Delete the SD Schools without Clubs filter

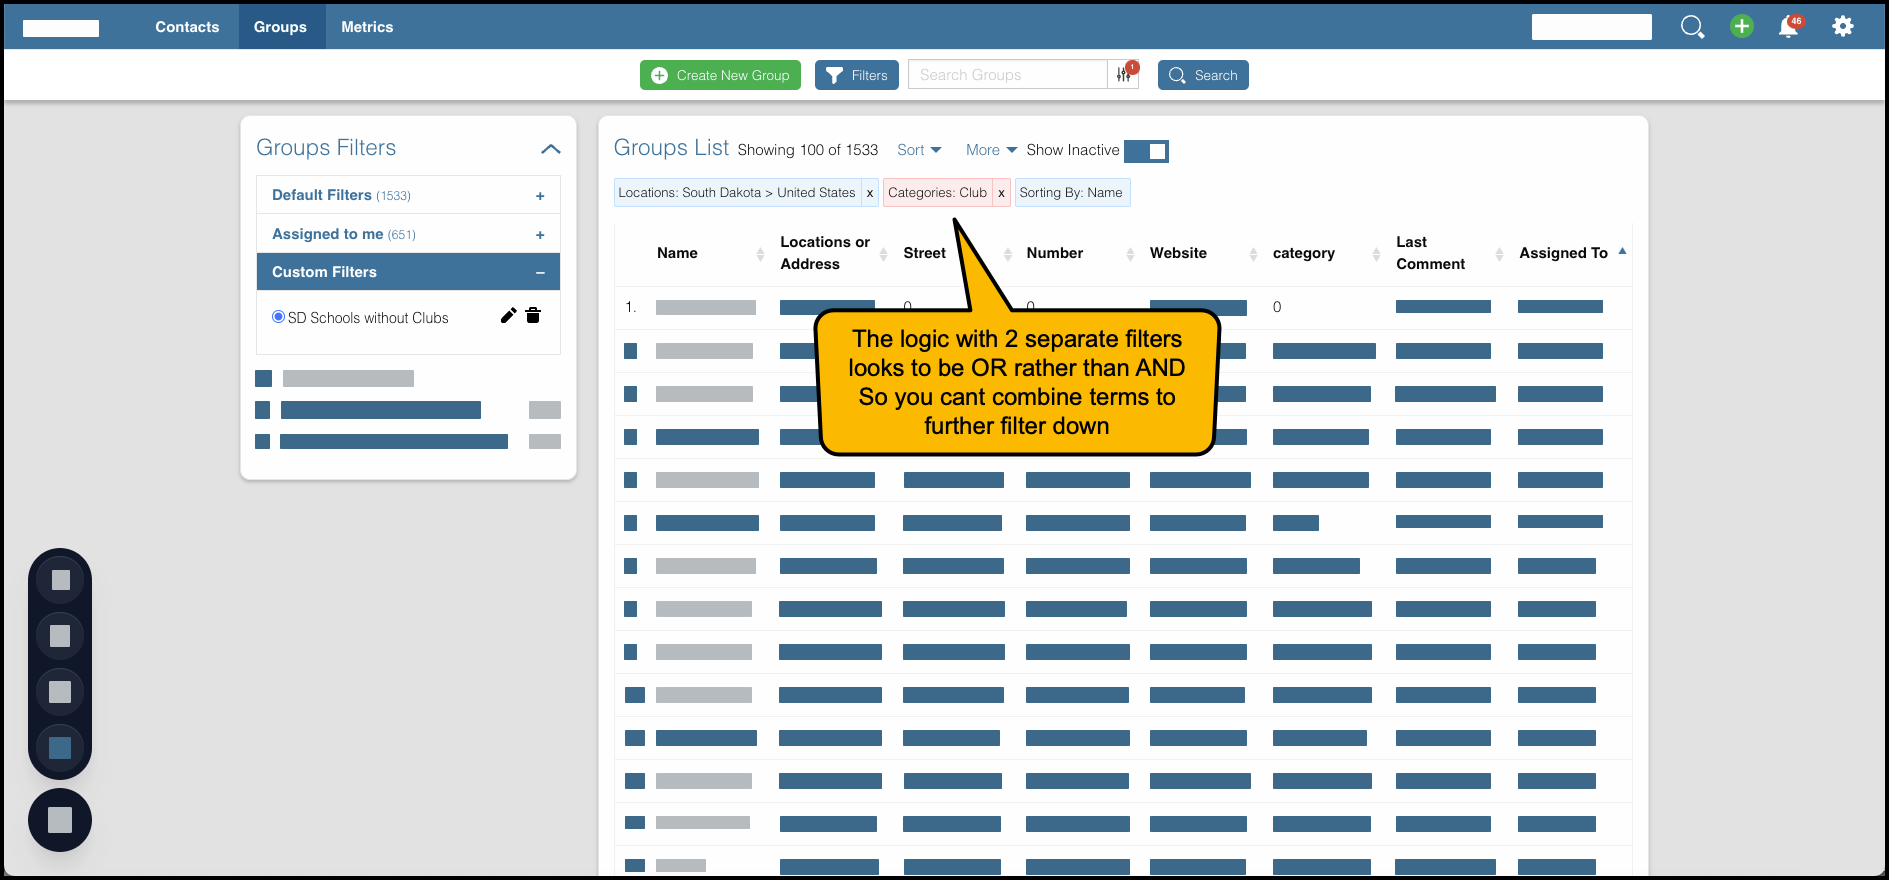point(533,316)
